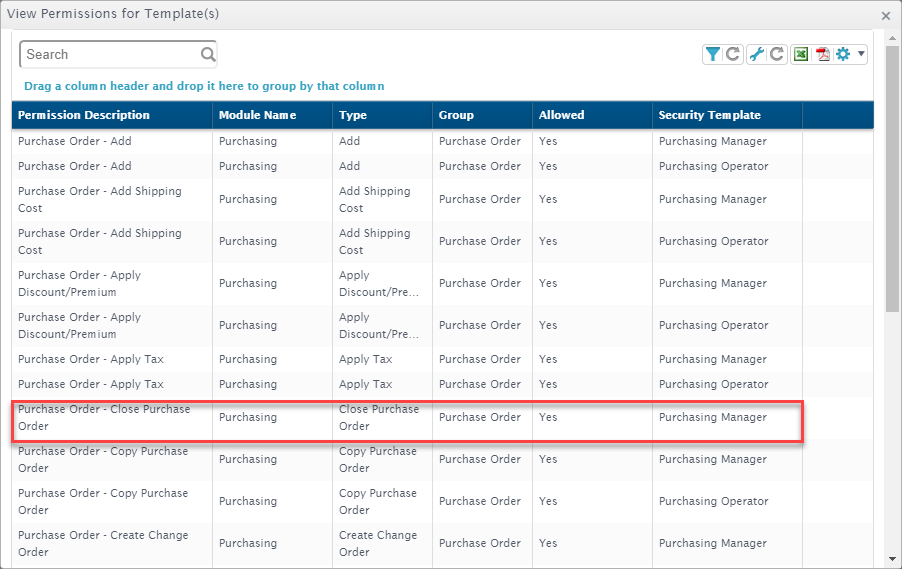Export the grid to PDF

point(822,55)
